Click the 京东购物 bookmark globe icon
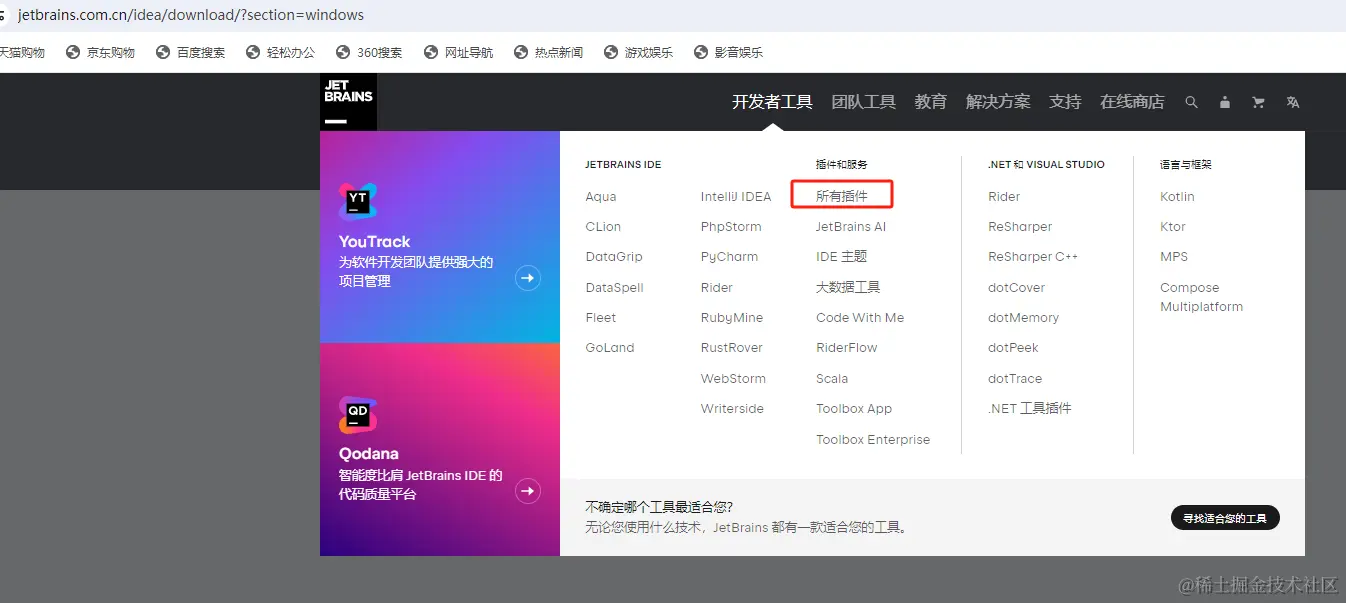This screenshot has width=1346, height=603. 73,52
